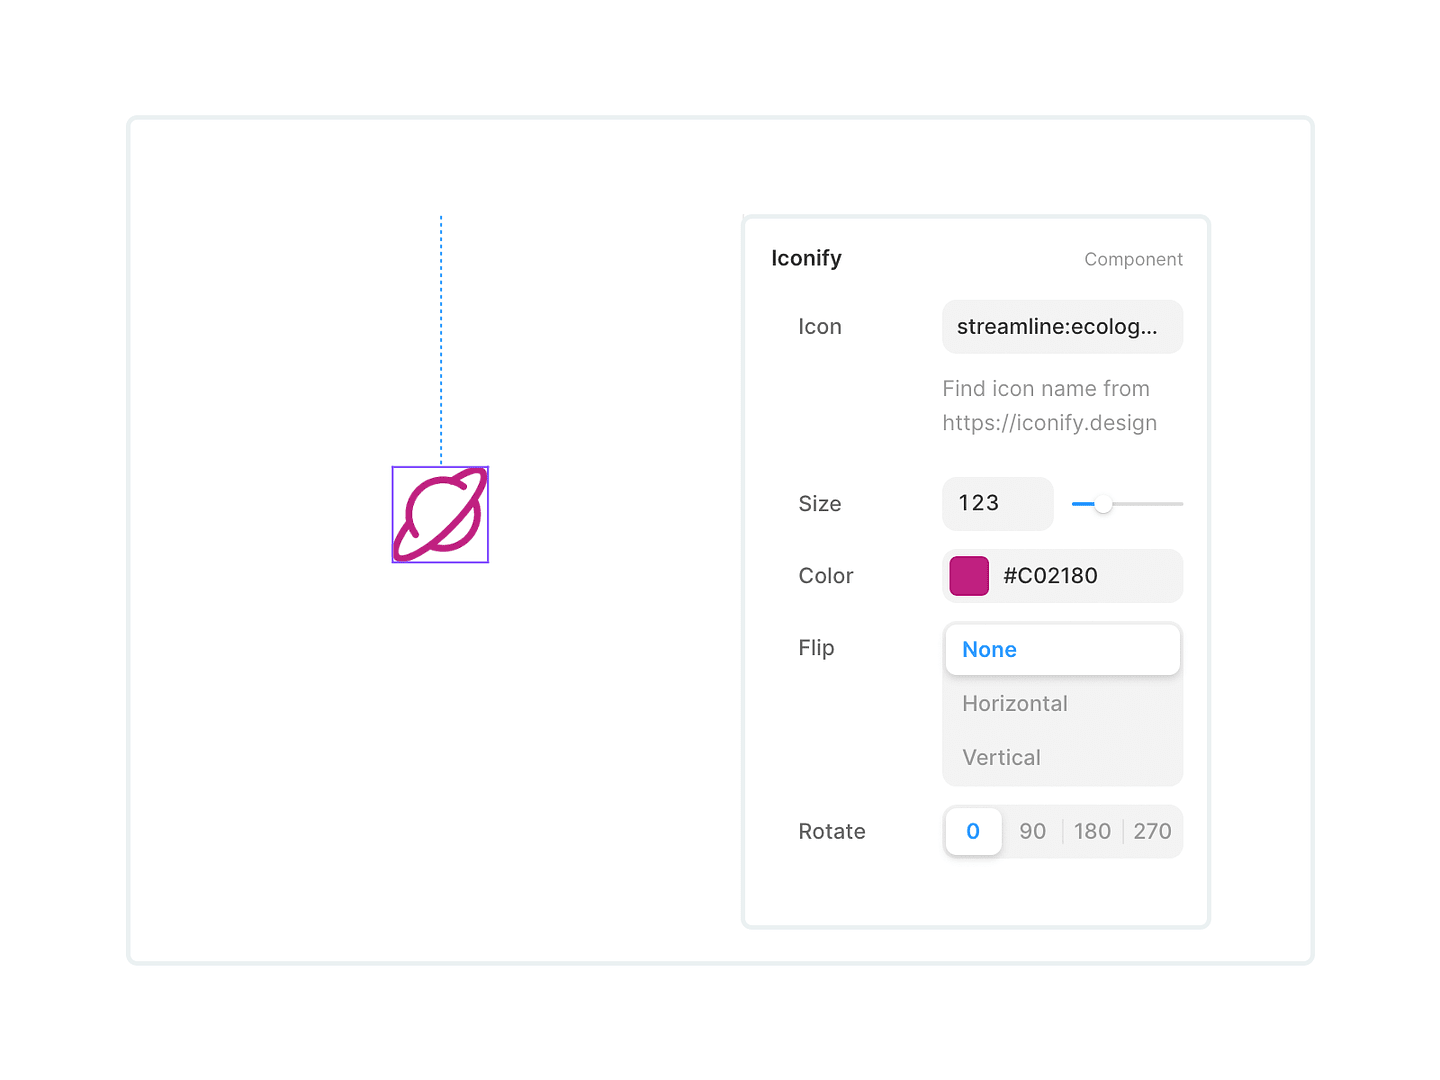Open the pink color swatch picker

click(969, 576)
